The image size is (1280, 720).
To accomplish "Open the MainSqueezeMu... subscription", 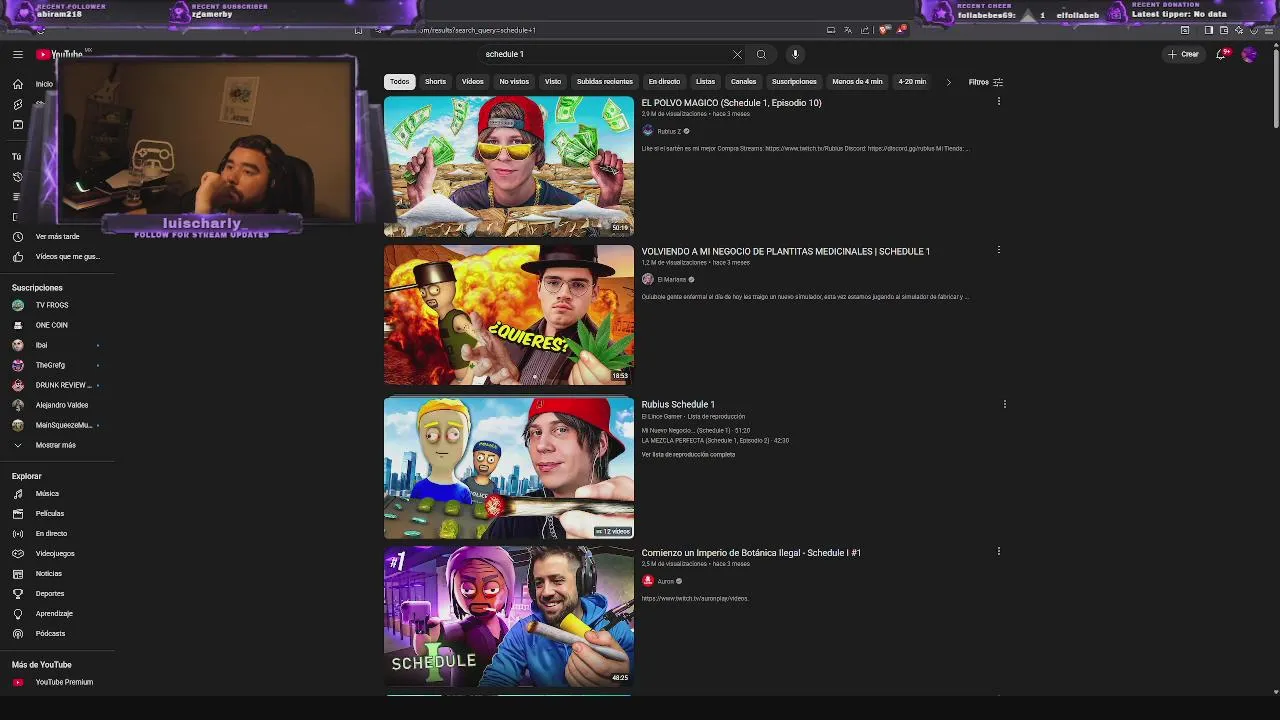I will (x=57, y=425).
